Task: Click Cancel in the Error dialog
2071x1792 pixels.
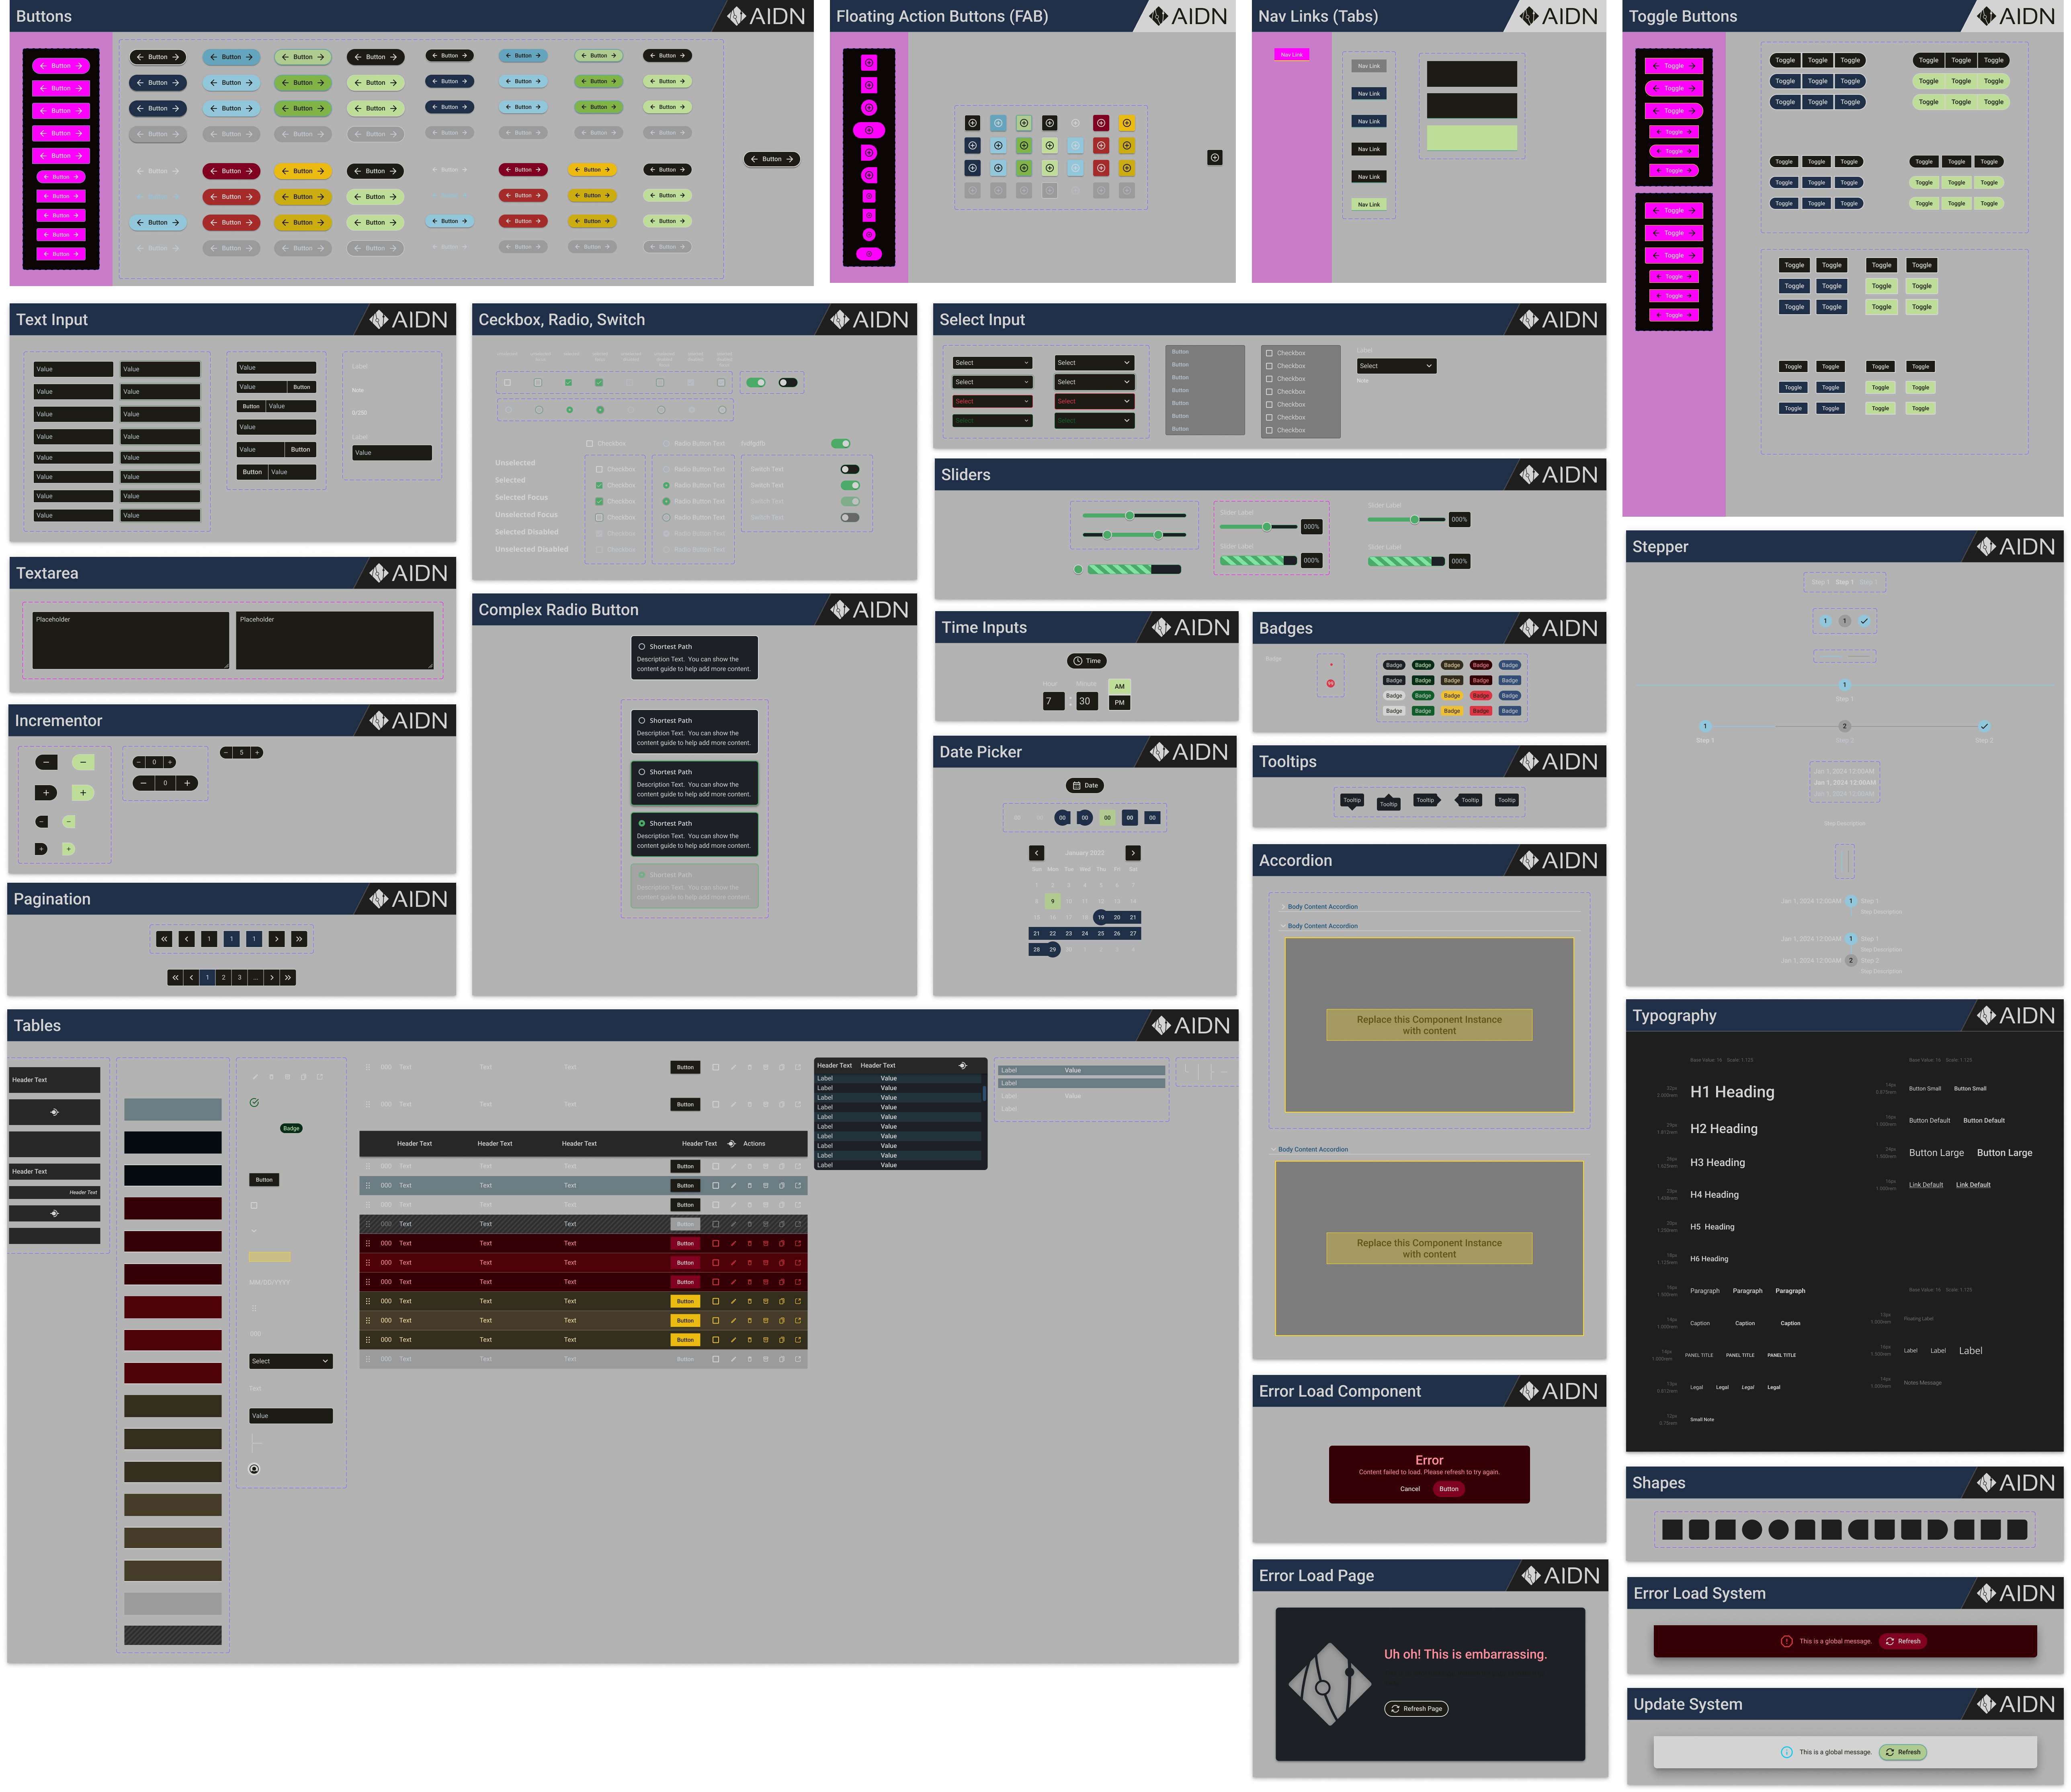Action: point(1409,1489)
